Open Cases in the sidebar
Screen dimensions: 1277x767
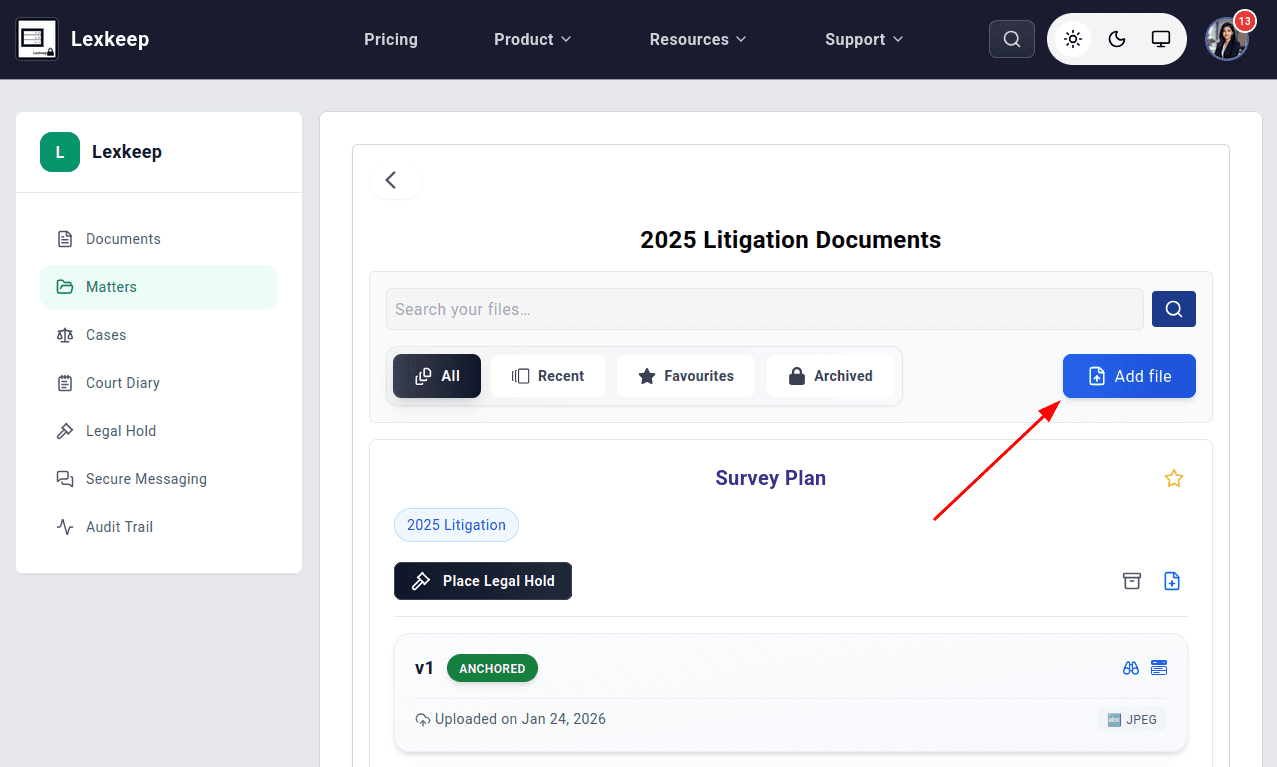(x=159, y=335)
